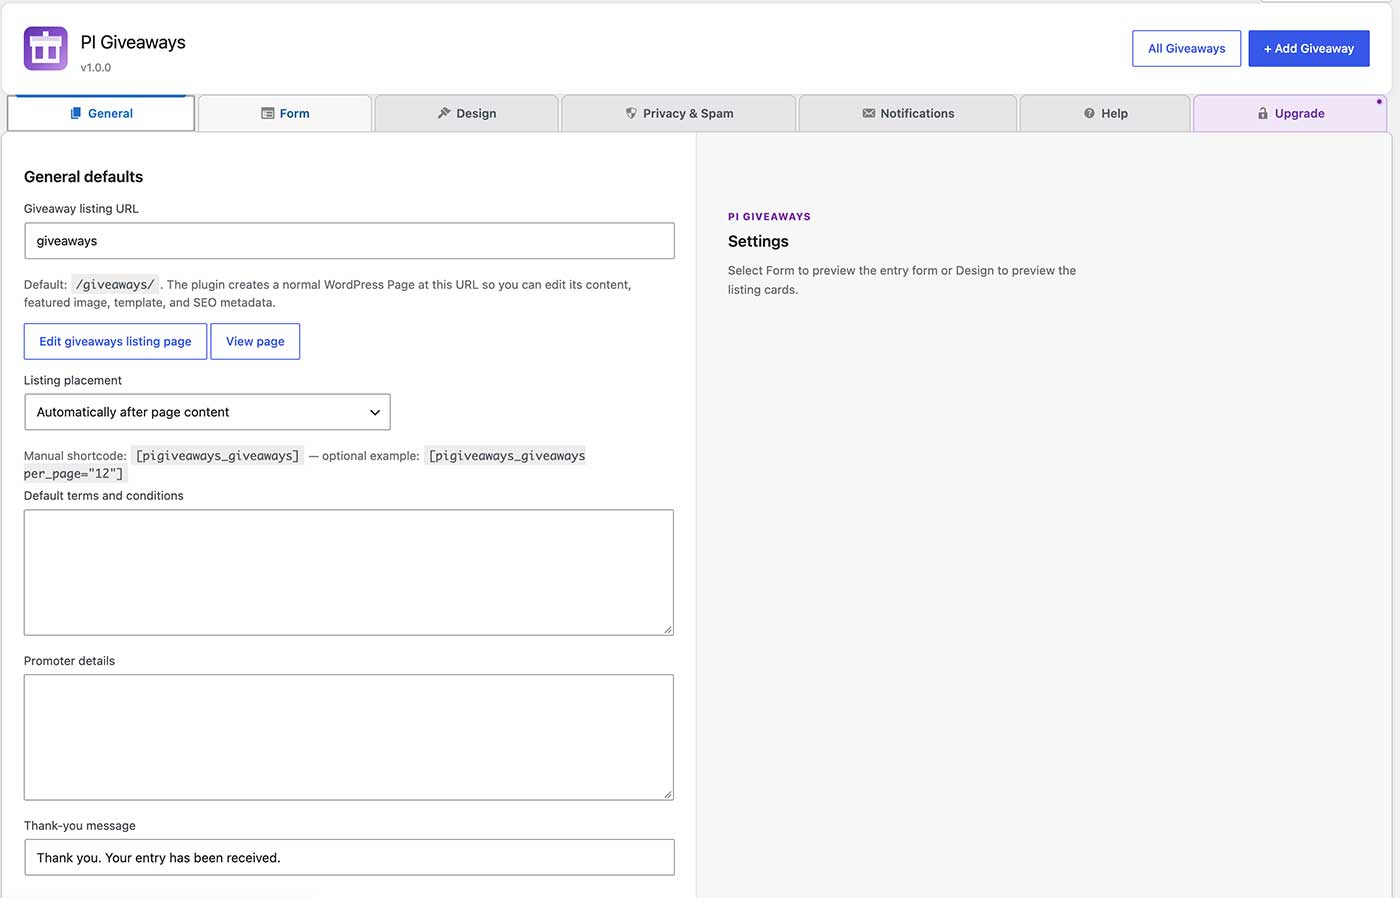Click the All Giveaways button

click(1186, 48)
